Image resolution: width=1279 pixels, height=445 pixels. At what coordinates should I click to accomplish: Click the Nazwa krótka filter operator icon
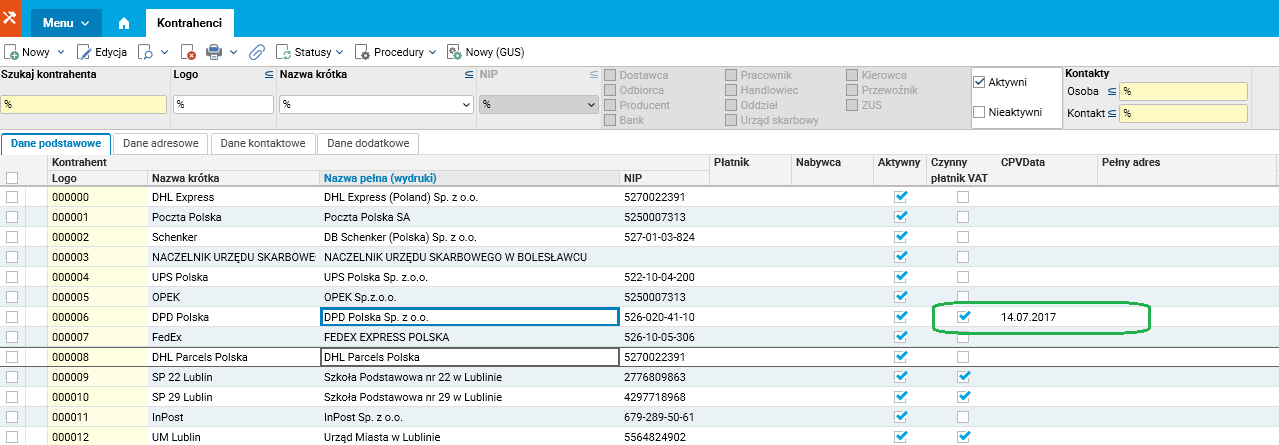469,75
